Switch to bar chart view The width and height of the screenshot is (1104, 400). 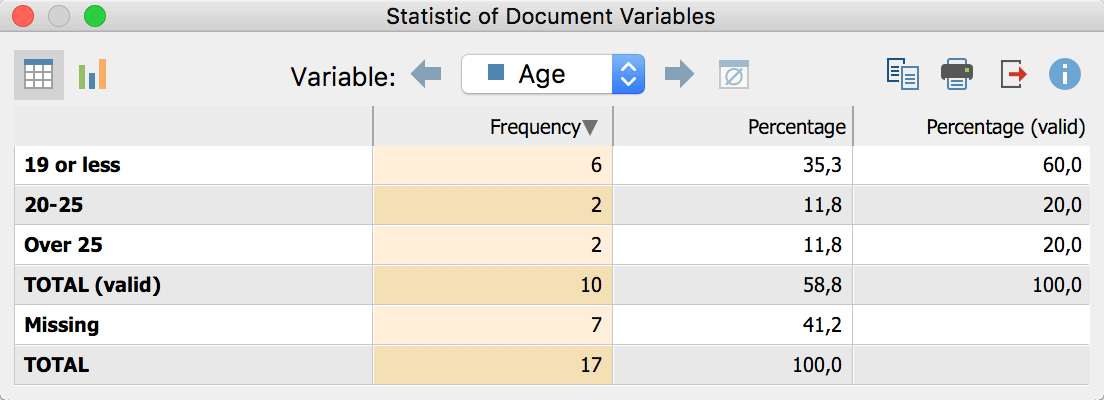pyautogui.click(x=92, y=75)
